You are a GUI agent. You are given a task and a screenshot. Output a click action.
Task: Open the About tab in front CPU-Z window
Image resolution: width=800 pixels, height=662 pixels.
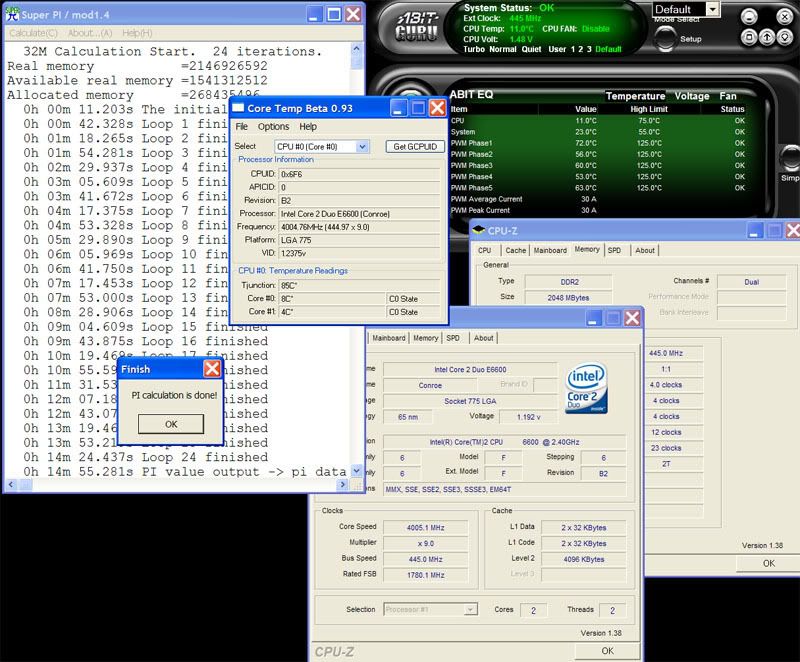(483, 338)
